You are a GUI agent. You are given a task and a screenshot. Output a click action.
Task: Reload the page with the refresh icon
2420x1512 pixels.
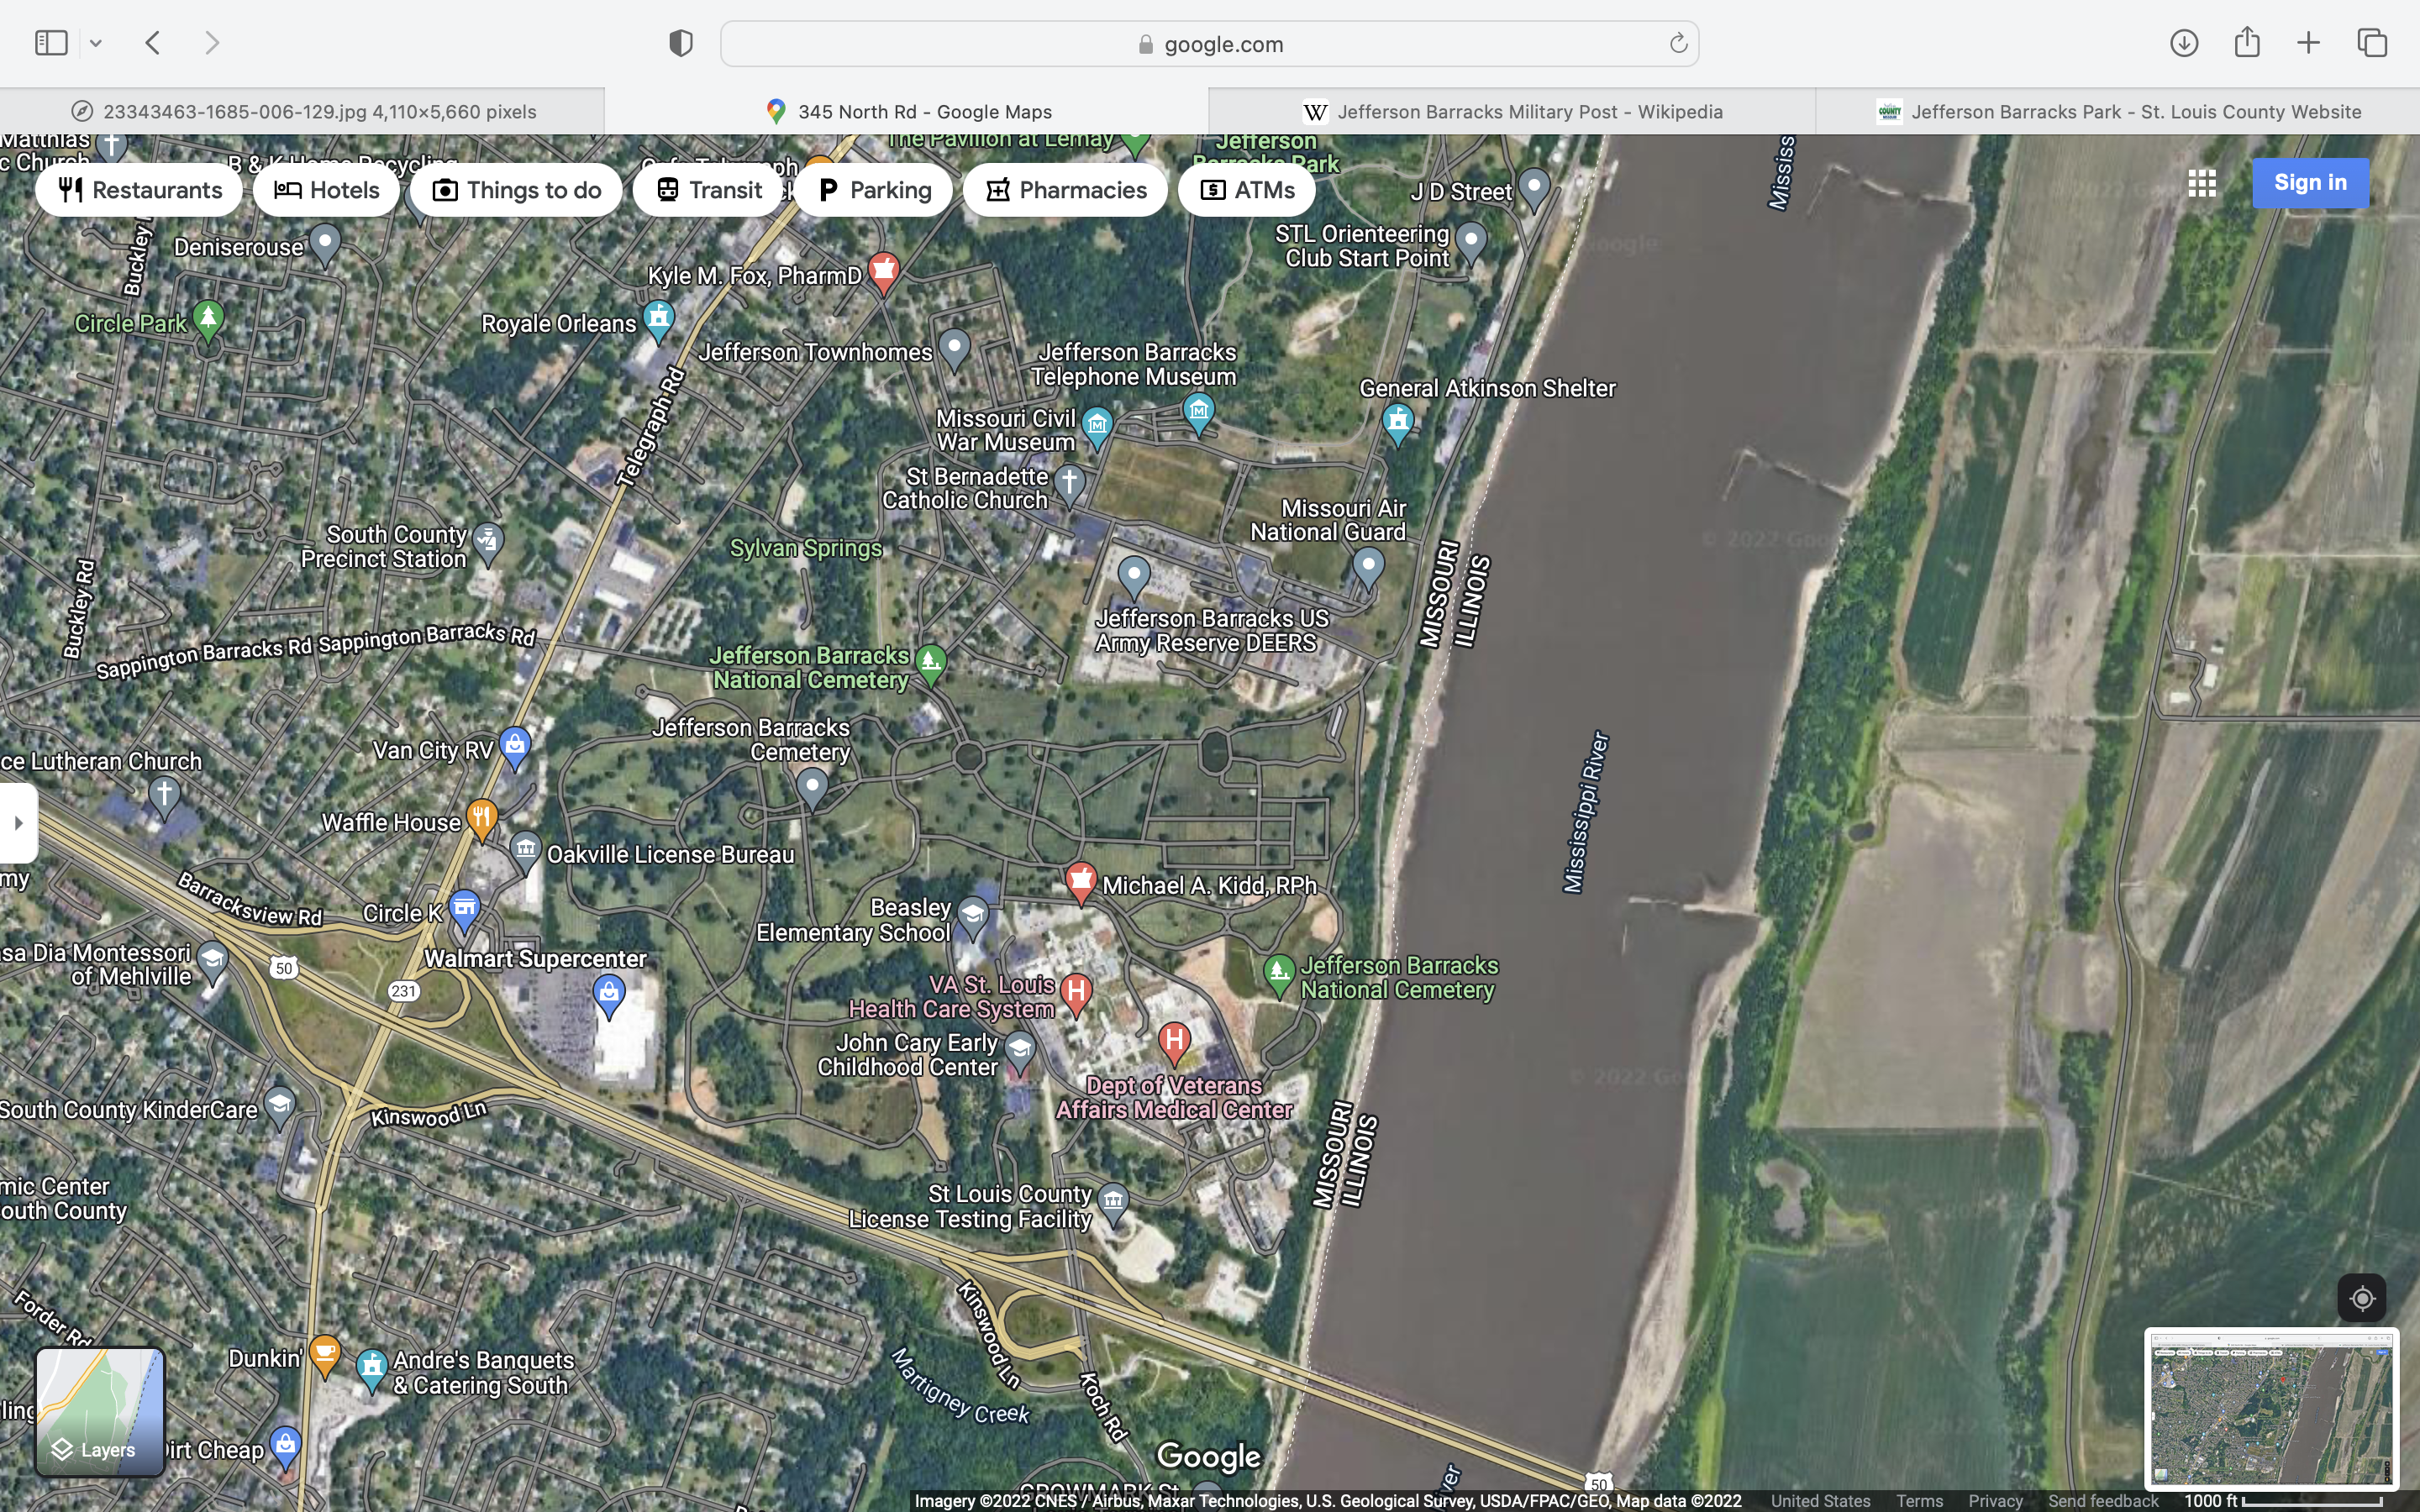(x=1678, y=43)
